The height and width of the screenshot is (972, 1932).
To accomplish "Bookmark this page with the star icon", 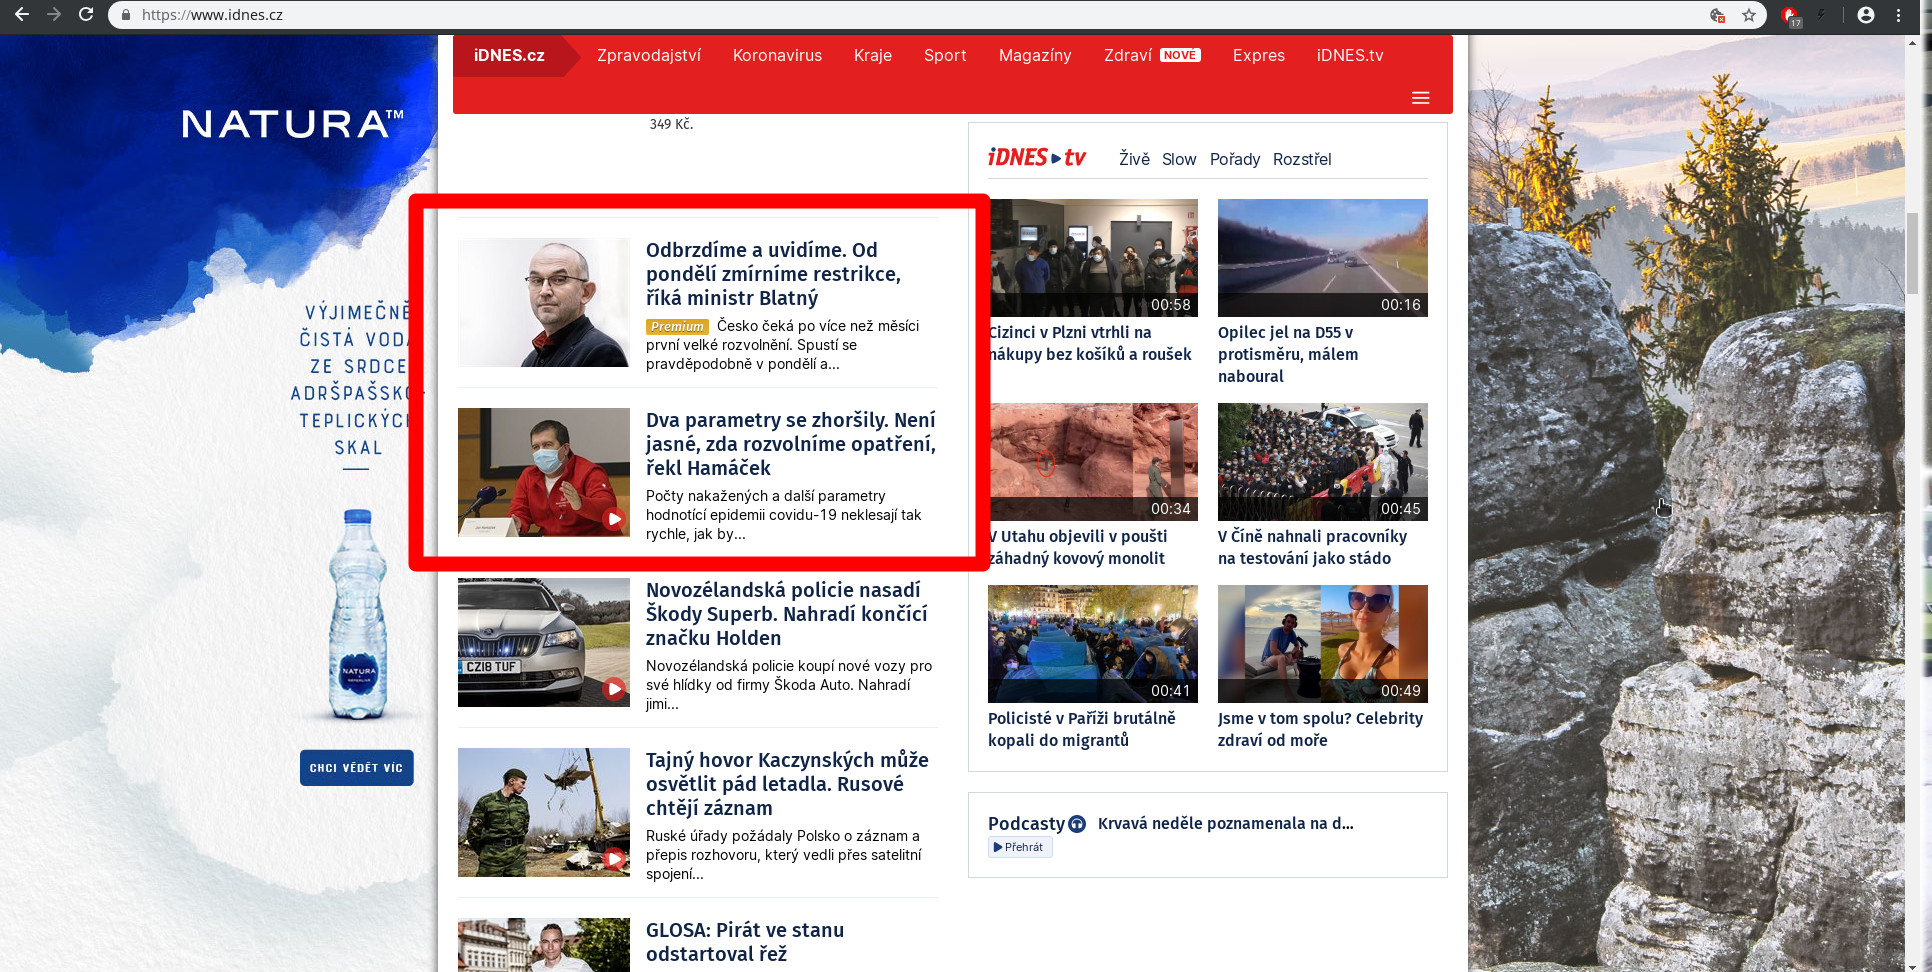I will (x=1748, y=15).
